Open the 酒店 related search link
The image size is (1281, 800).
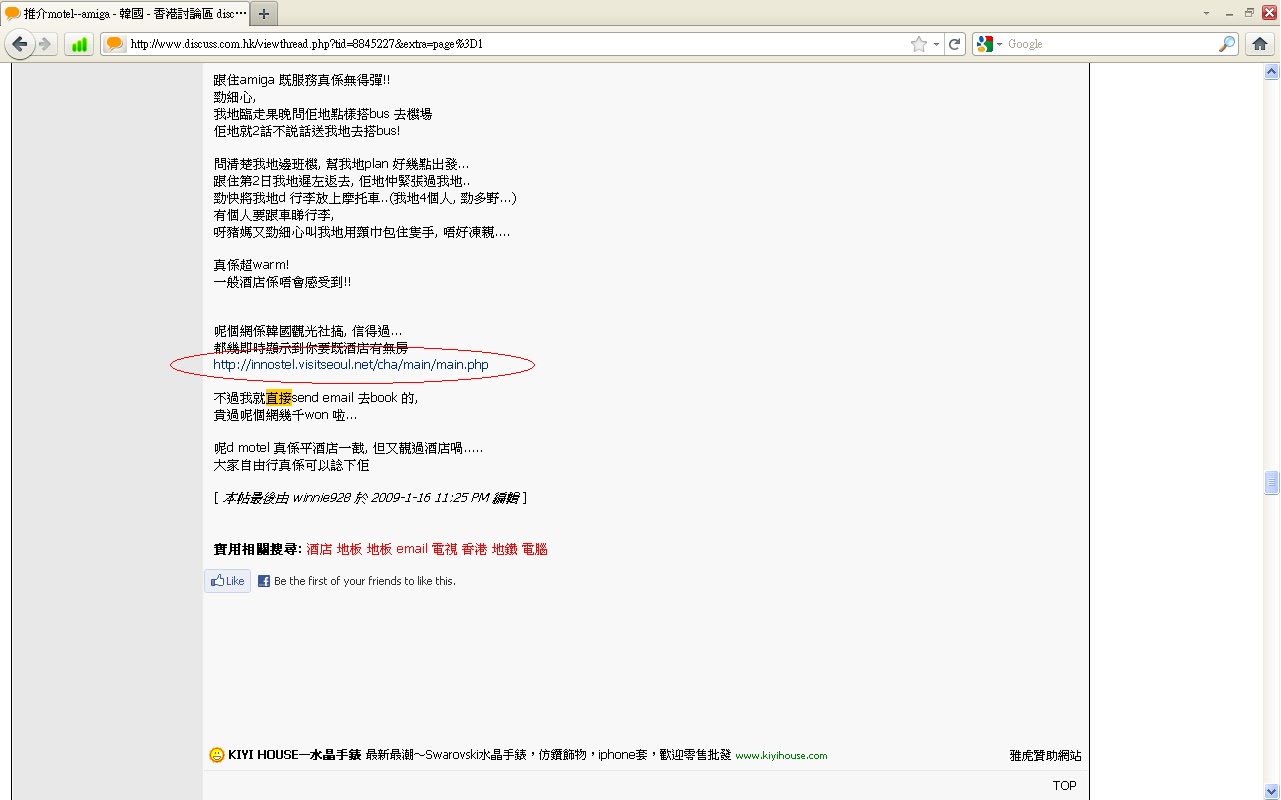click(319, 548)
